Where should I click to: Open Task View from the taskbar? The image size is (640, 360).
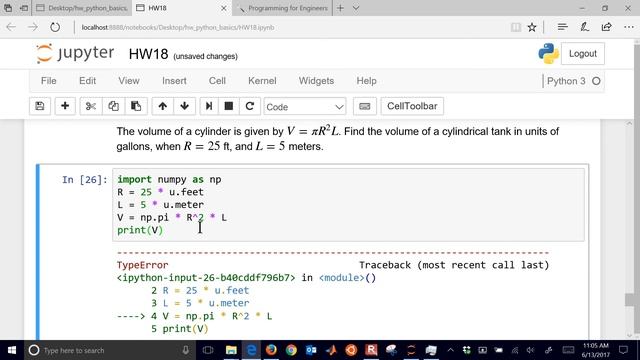coord(208,350)
